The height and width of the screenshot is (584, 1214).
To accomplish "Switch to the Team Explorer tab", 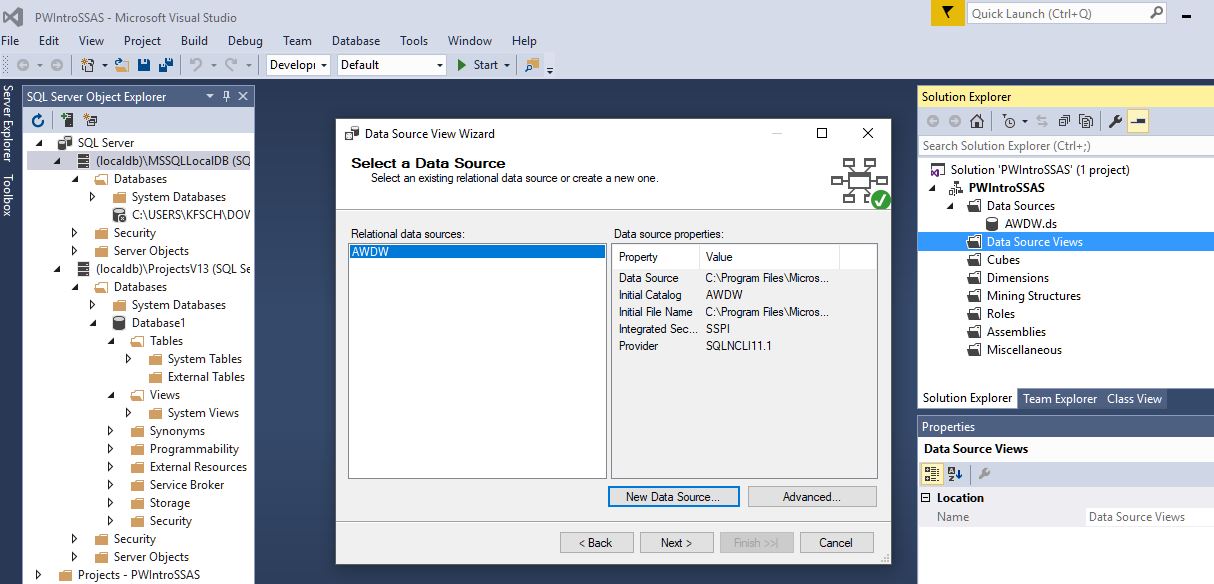I will 1059,398.
